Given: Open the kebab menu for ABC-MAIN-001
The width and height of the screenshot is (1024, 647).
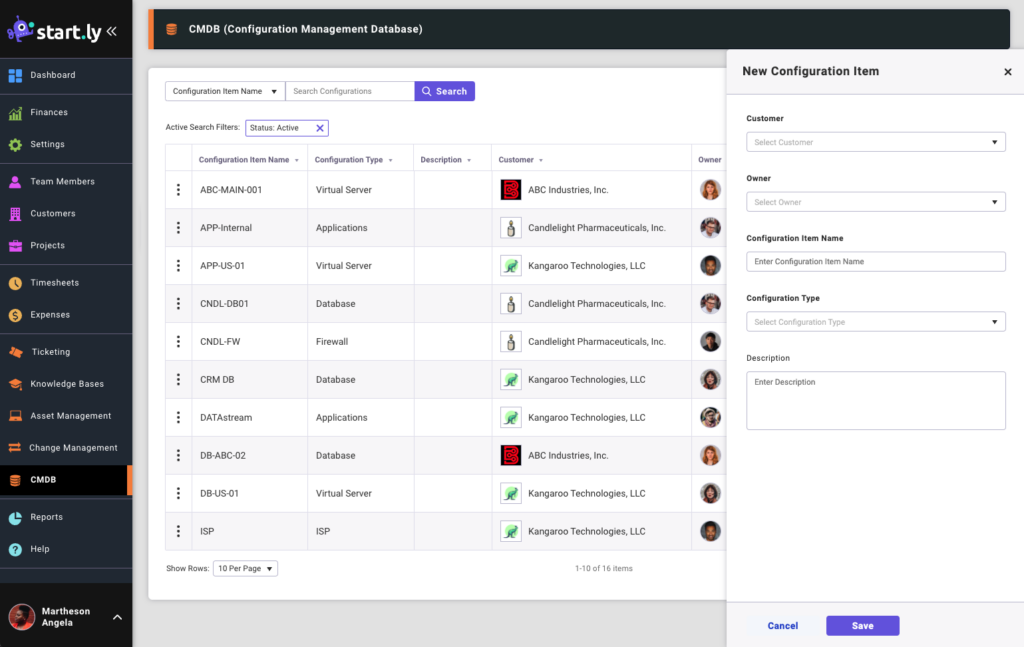Looking at the screenshot, I should (x=178, y=189).
